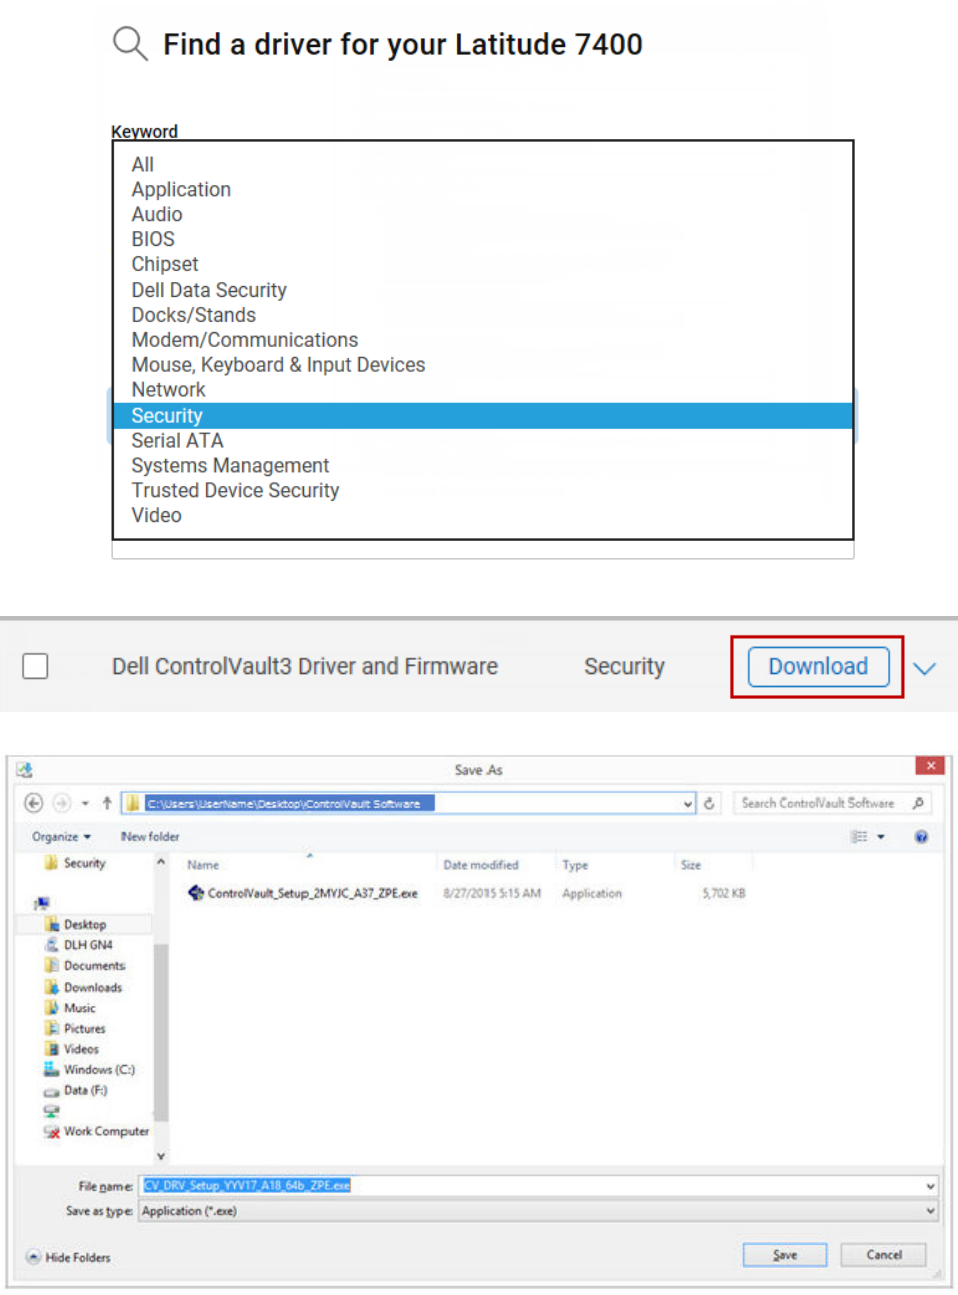Choose Application from the Keyword list
958x1295 pixels.
[x=181, y=189]
